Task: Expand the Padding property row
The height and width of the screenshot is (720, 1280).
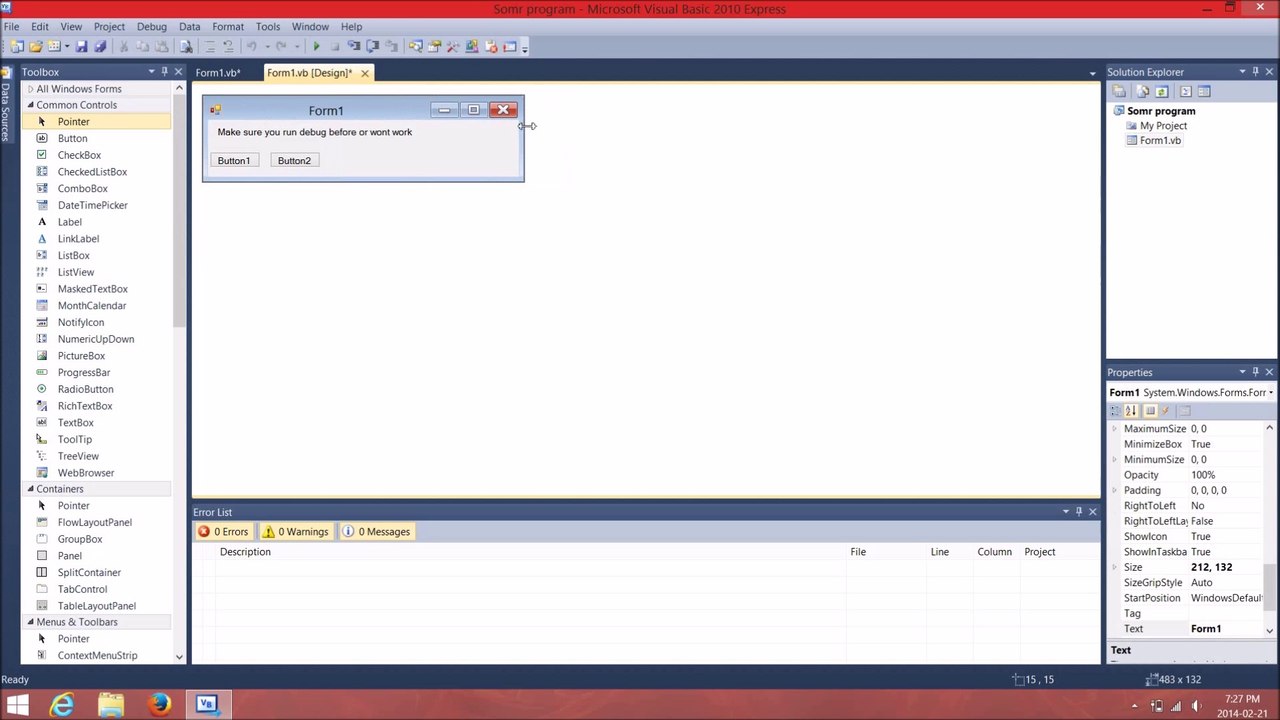Action: [x=1115, y=490]
